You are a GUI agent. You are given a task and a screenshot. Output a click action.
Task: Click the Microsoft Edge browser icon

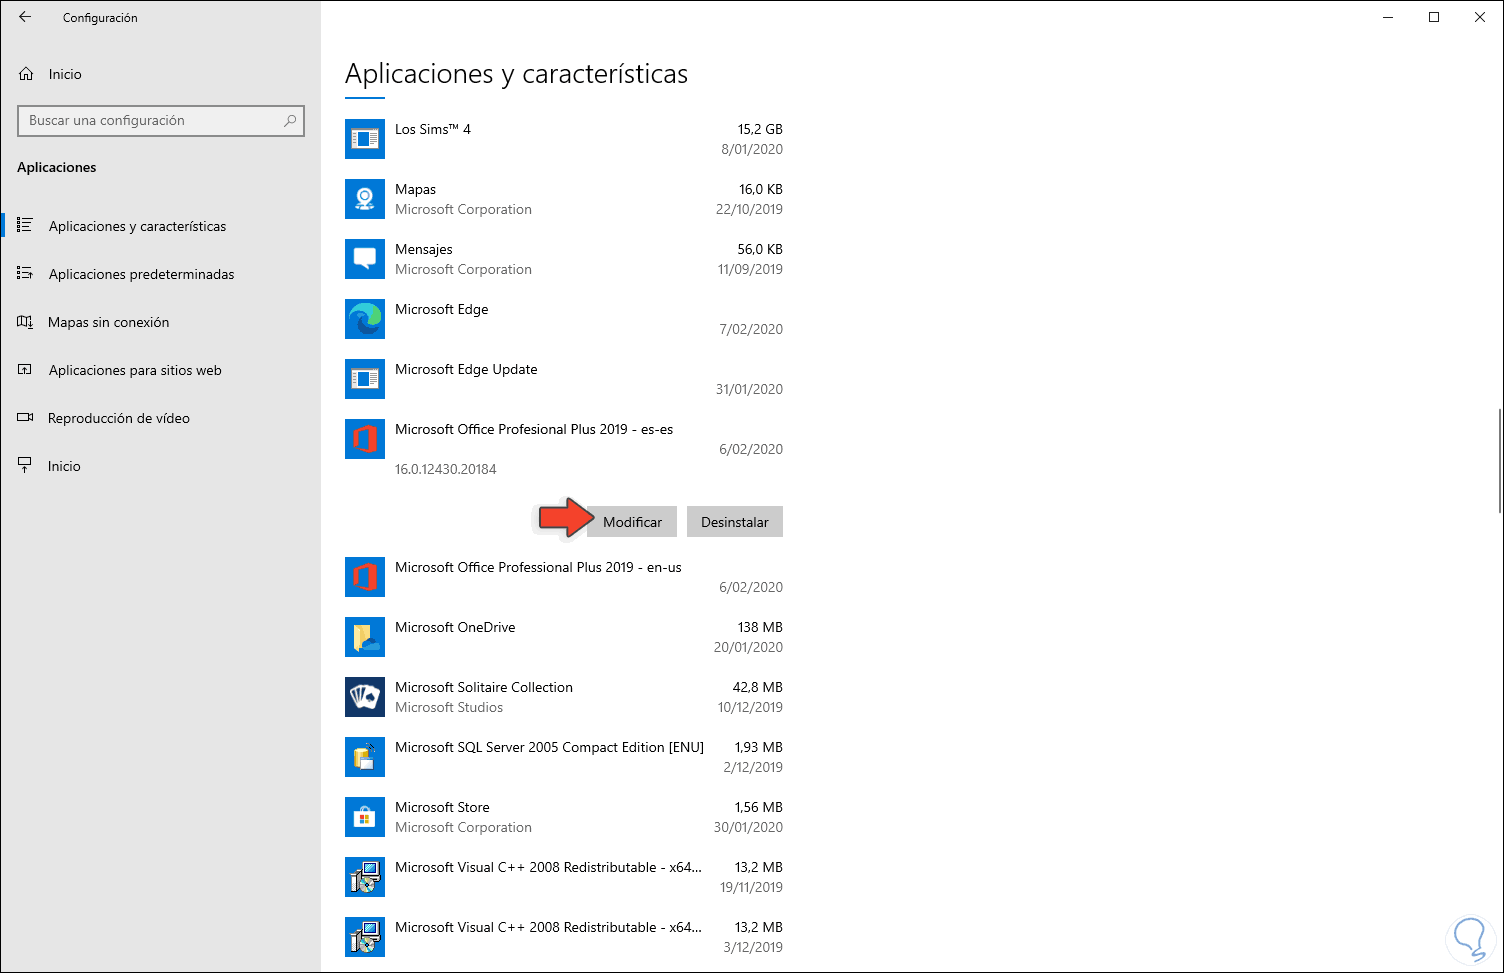[x=365, y=319]
